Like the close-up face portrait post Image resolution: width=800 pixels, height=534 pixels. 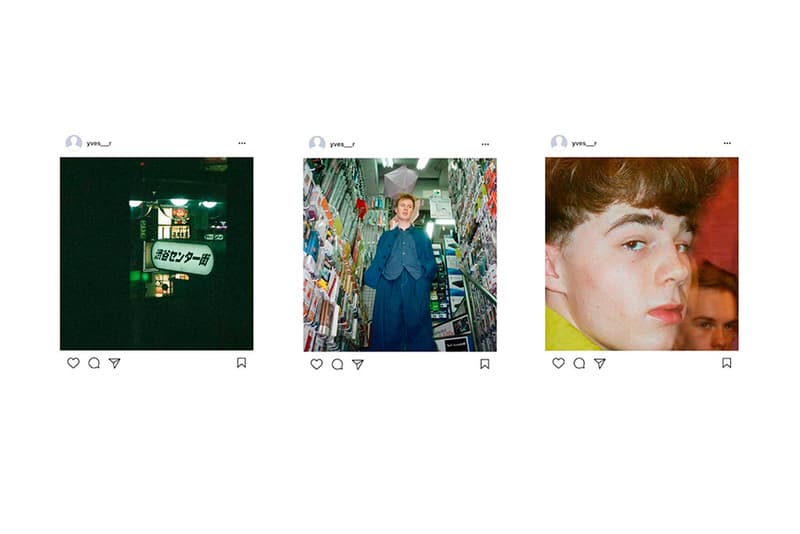[x=559, y=363]
